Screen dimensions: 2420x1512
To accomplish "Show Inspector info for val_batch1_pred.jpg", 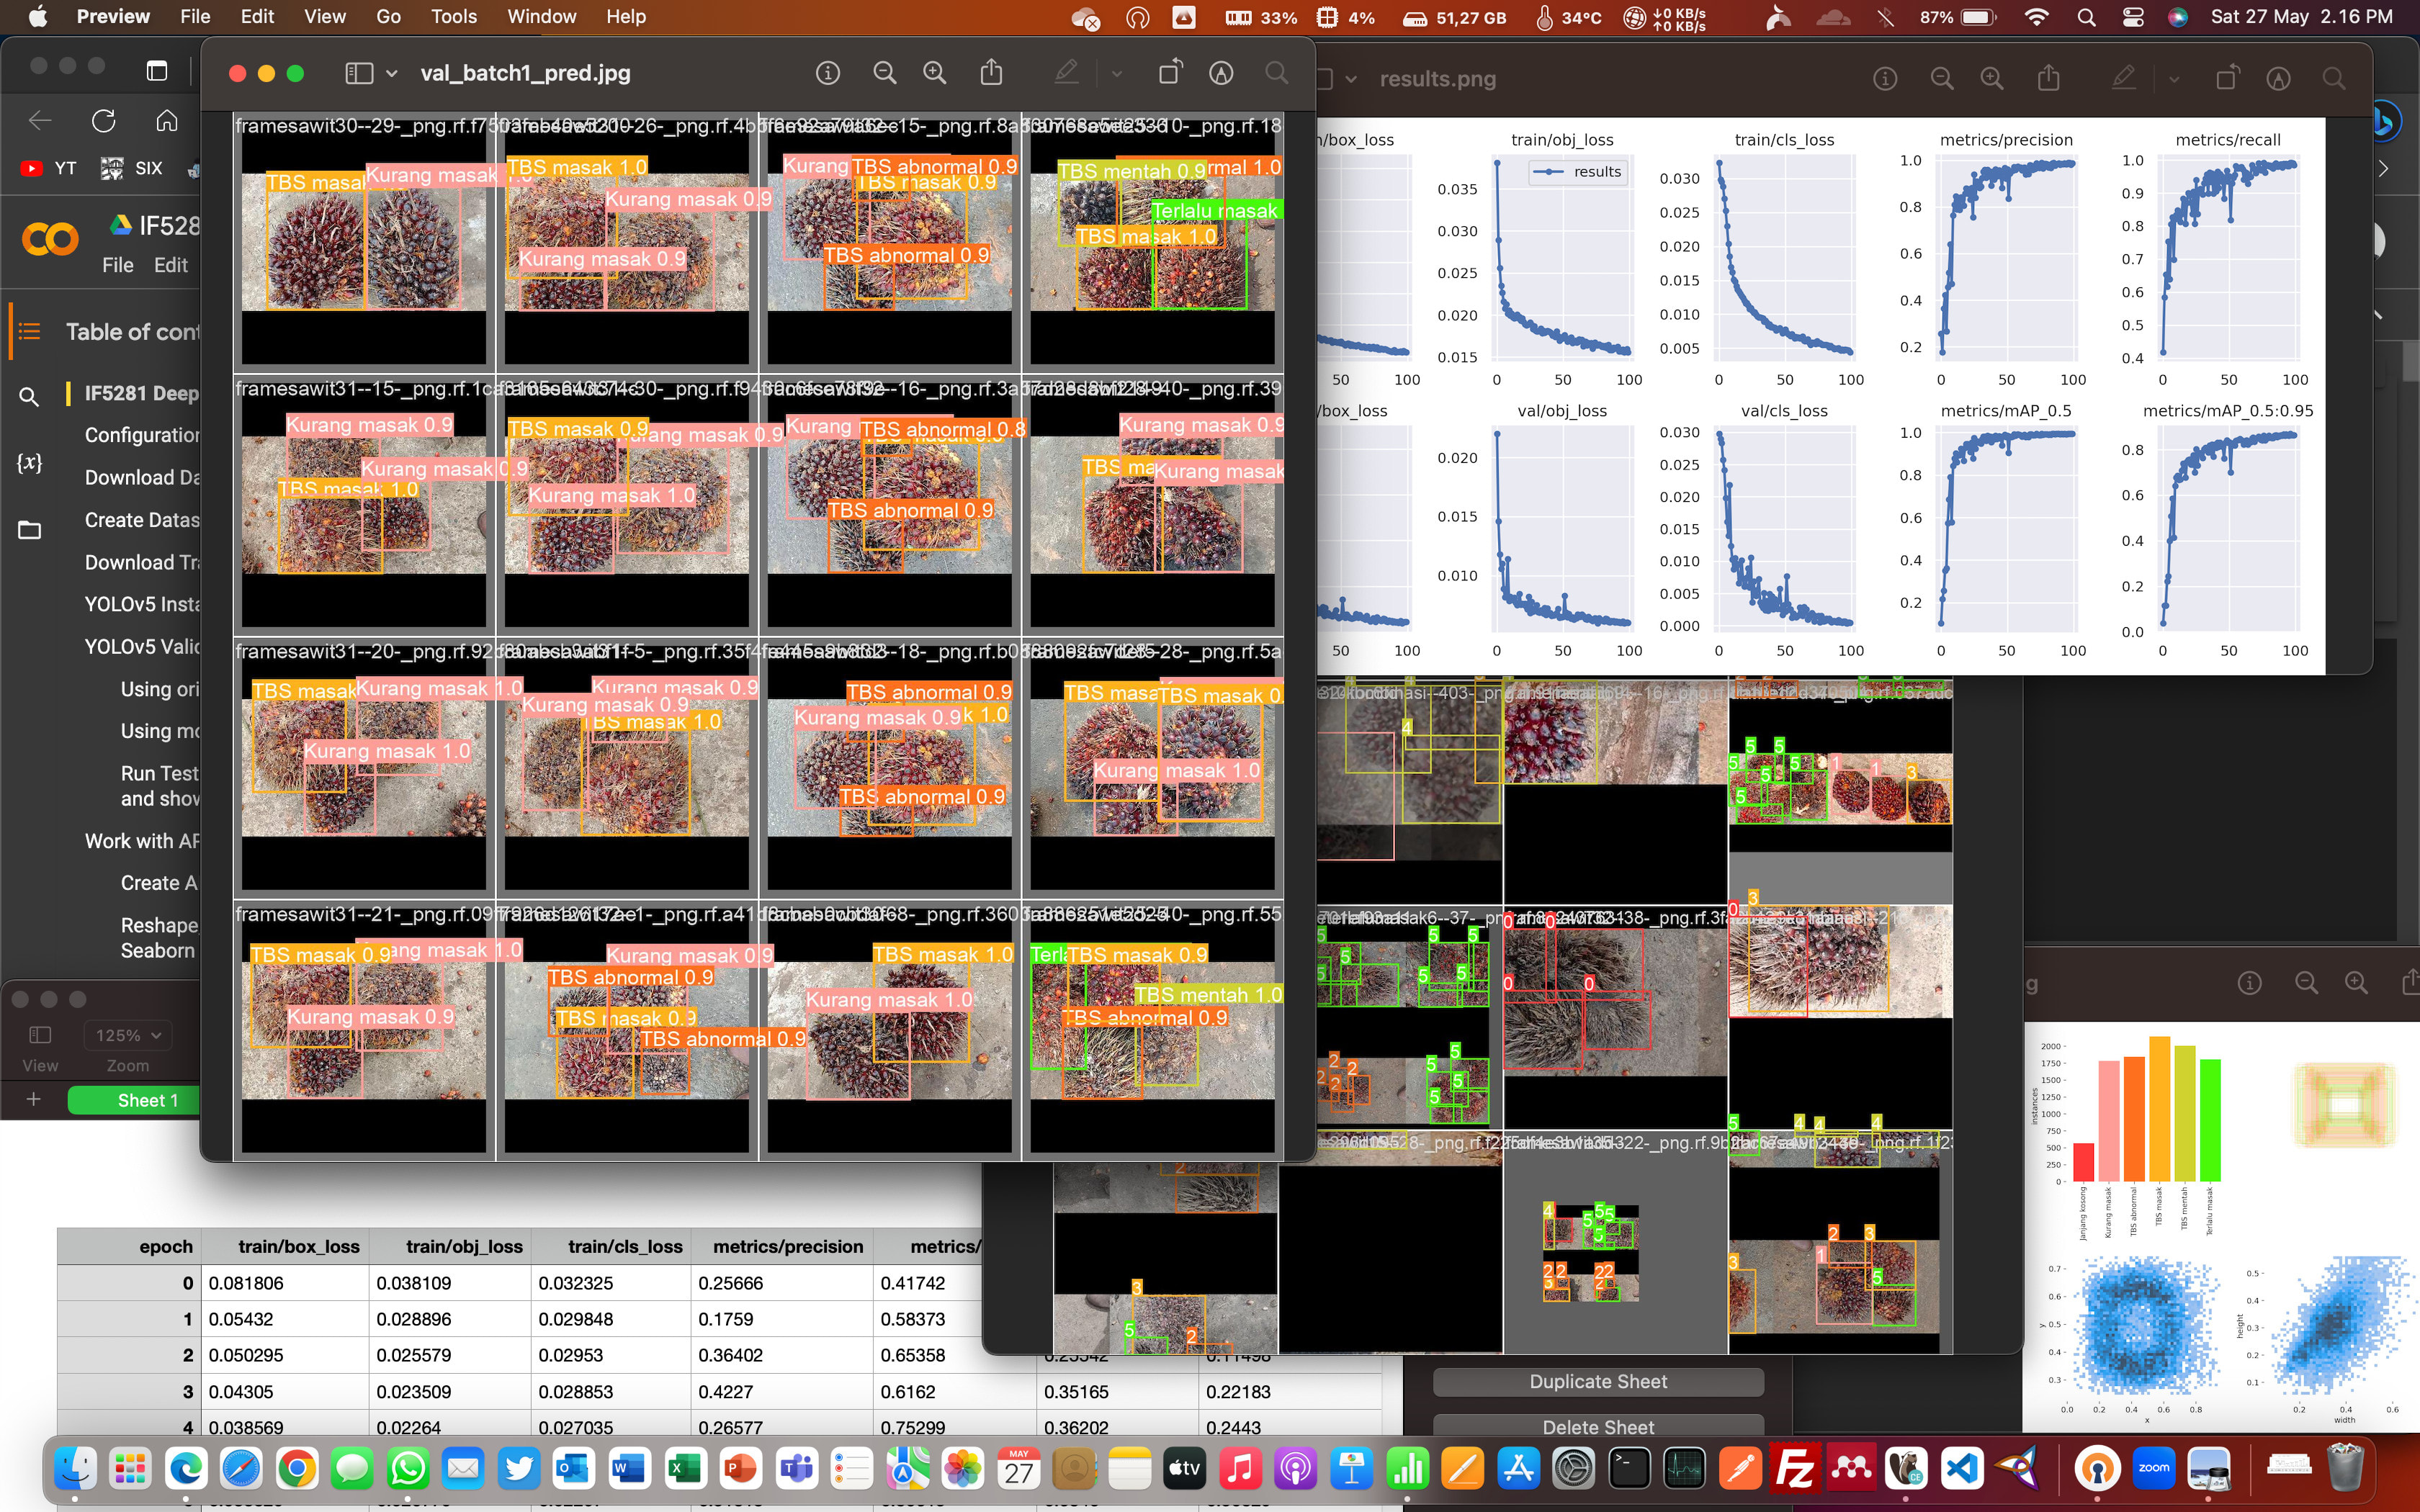I will click(x=827, y=73).
